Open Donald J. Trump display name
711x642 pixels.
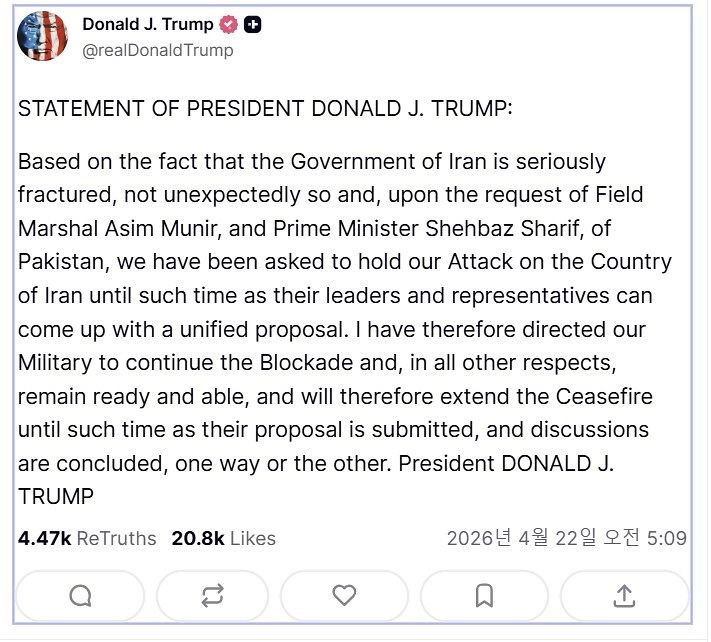pyautogui.click(x=147, y=25)
